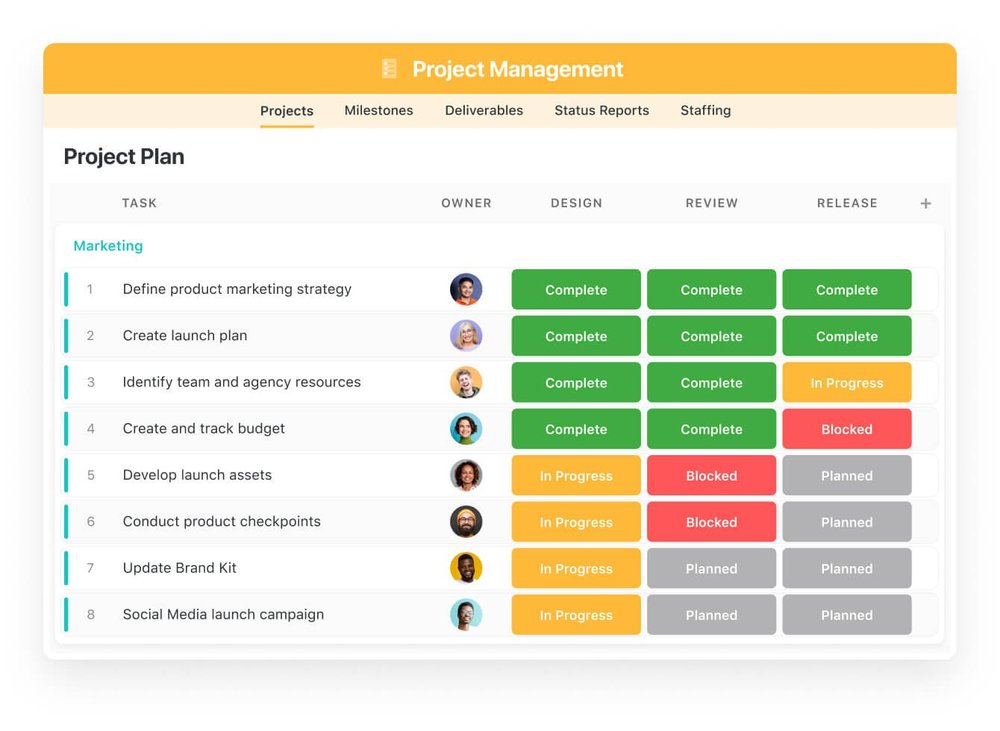Select the owner avatar on Update Brand Kit

(x=466, y=568)
